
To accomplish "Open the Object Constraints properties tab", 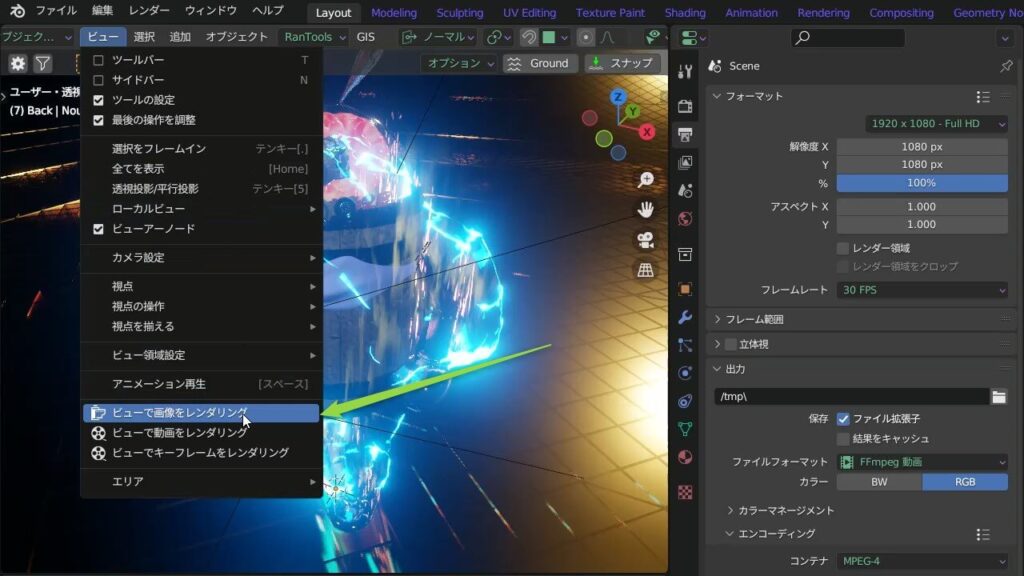I will pos(684,401).
